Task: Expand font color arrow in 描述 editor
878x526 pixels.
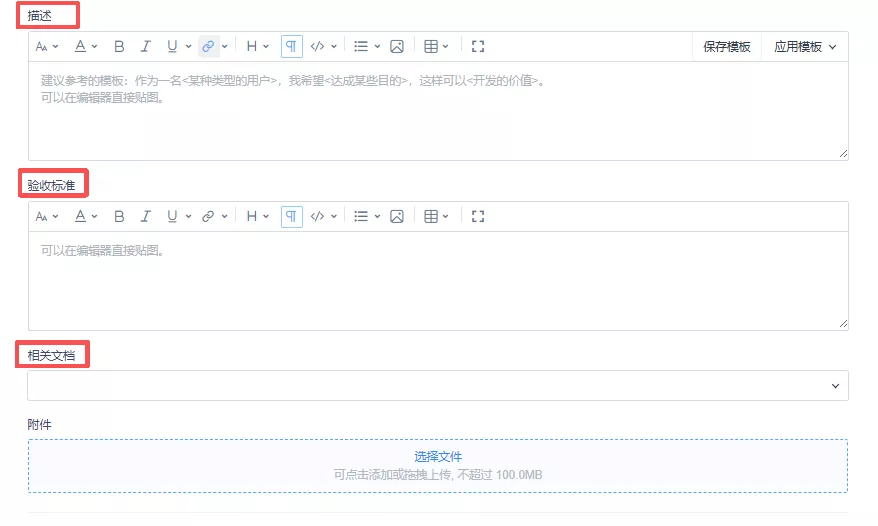Action: click(x=94, y=46)
